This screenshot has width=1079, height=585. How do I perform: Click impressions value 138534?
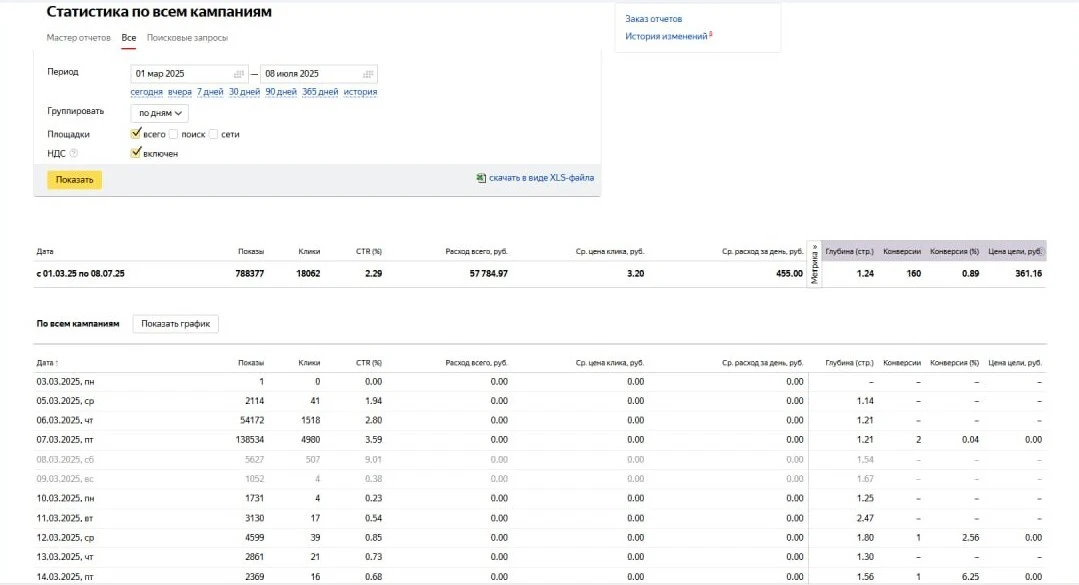249,439
